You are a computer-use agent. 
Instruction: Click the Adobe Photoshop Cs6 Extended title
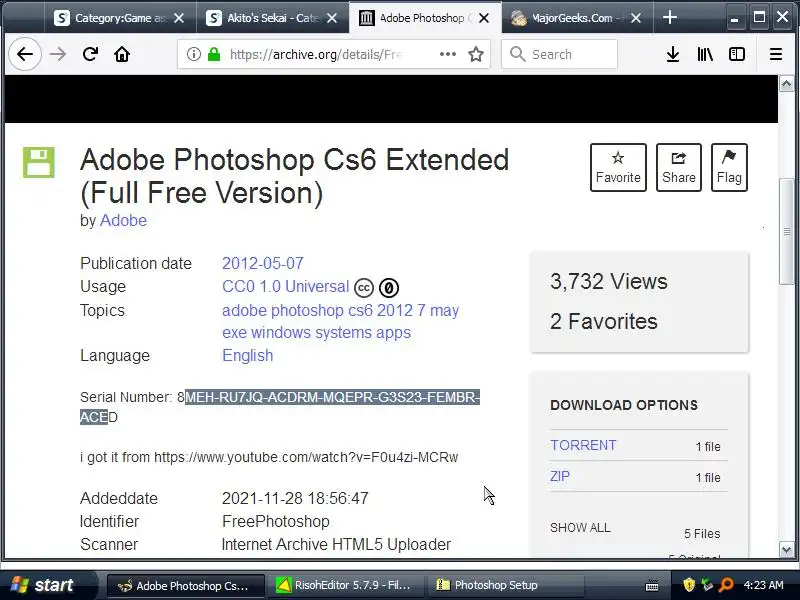pyautogui.click(x=294, y=176)
